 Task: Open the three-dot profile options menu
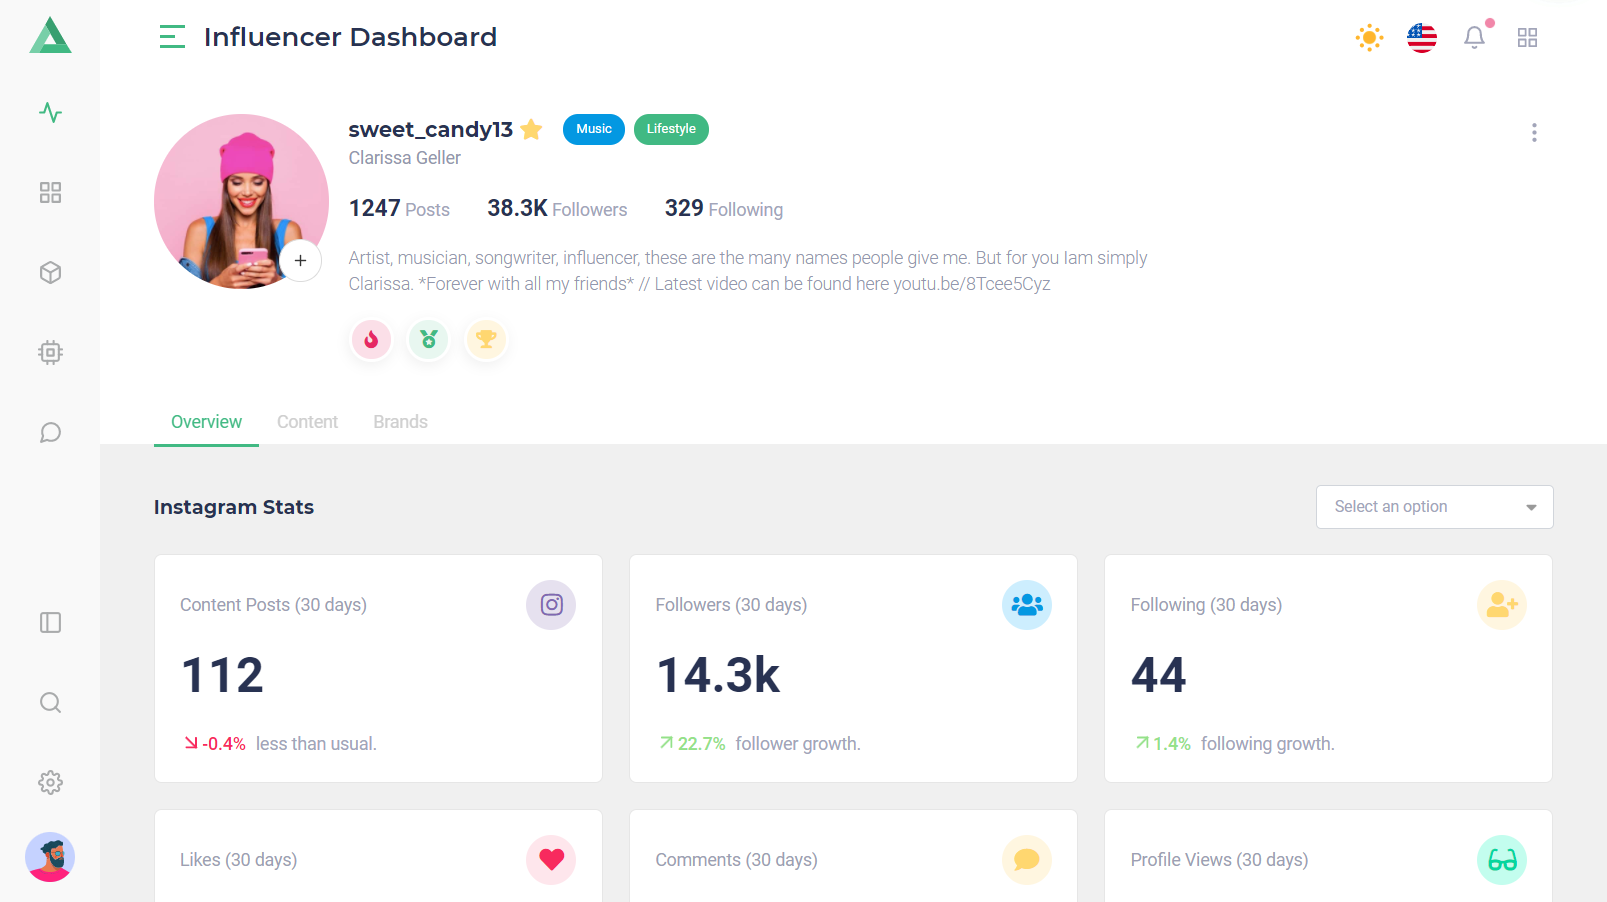pos(1534,132)
